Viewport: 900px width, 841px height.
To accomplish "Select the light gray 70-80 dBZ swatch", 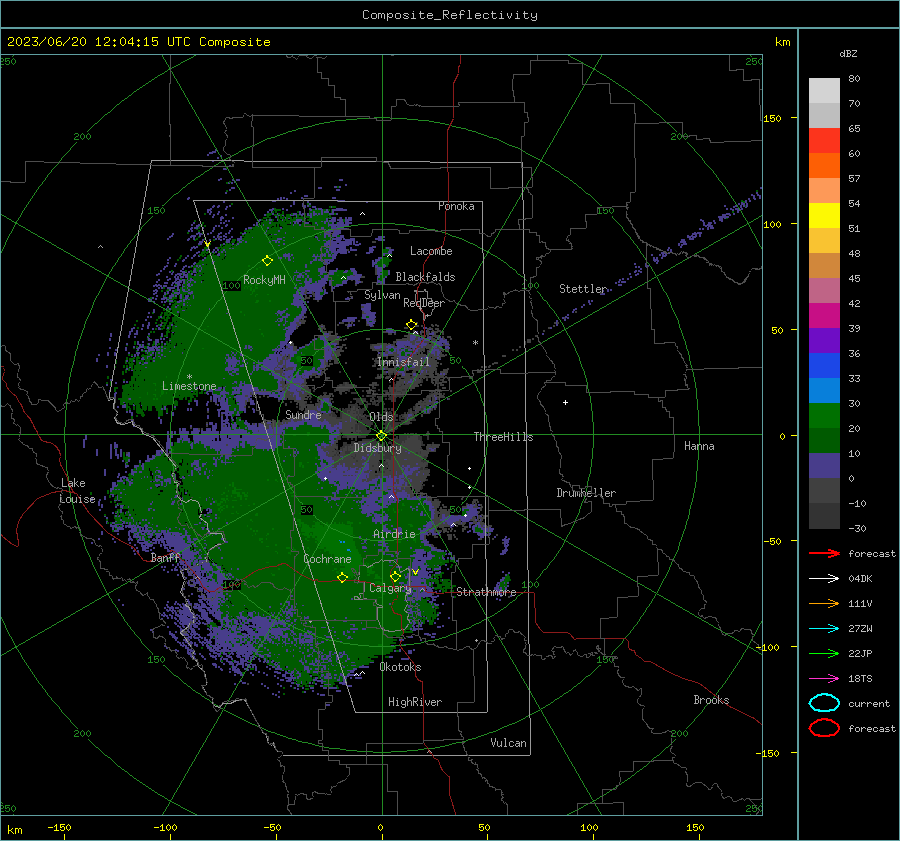I will point(824,91).
